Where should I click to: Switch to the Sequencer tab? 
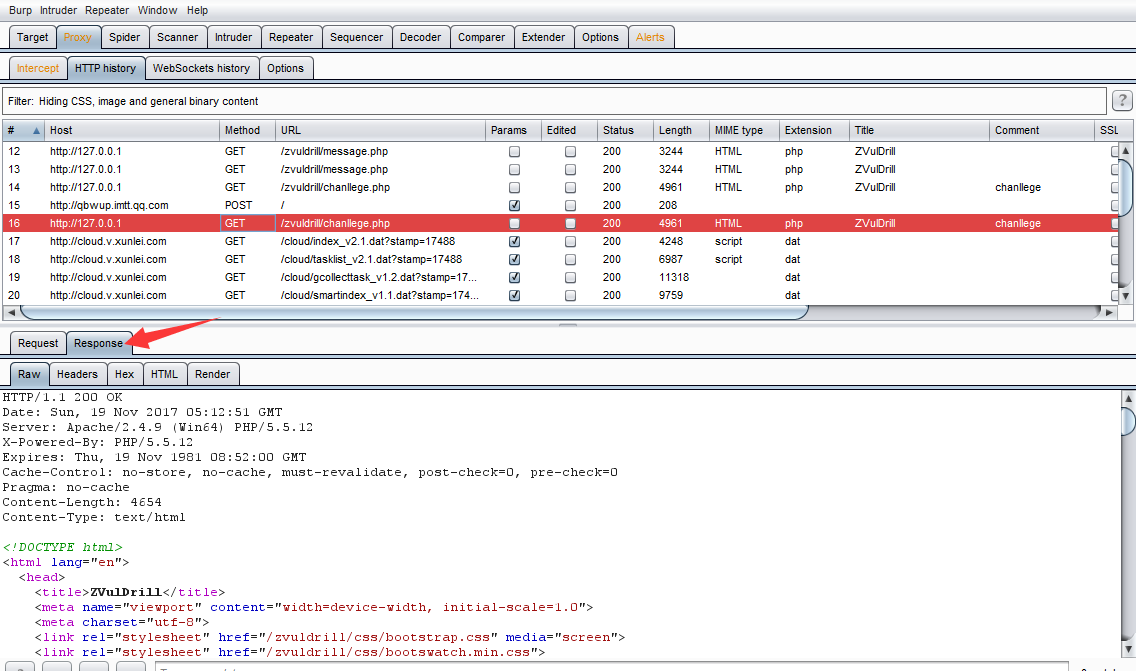click(x=356, y=37)
